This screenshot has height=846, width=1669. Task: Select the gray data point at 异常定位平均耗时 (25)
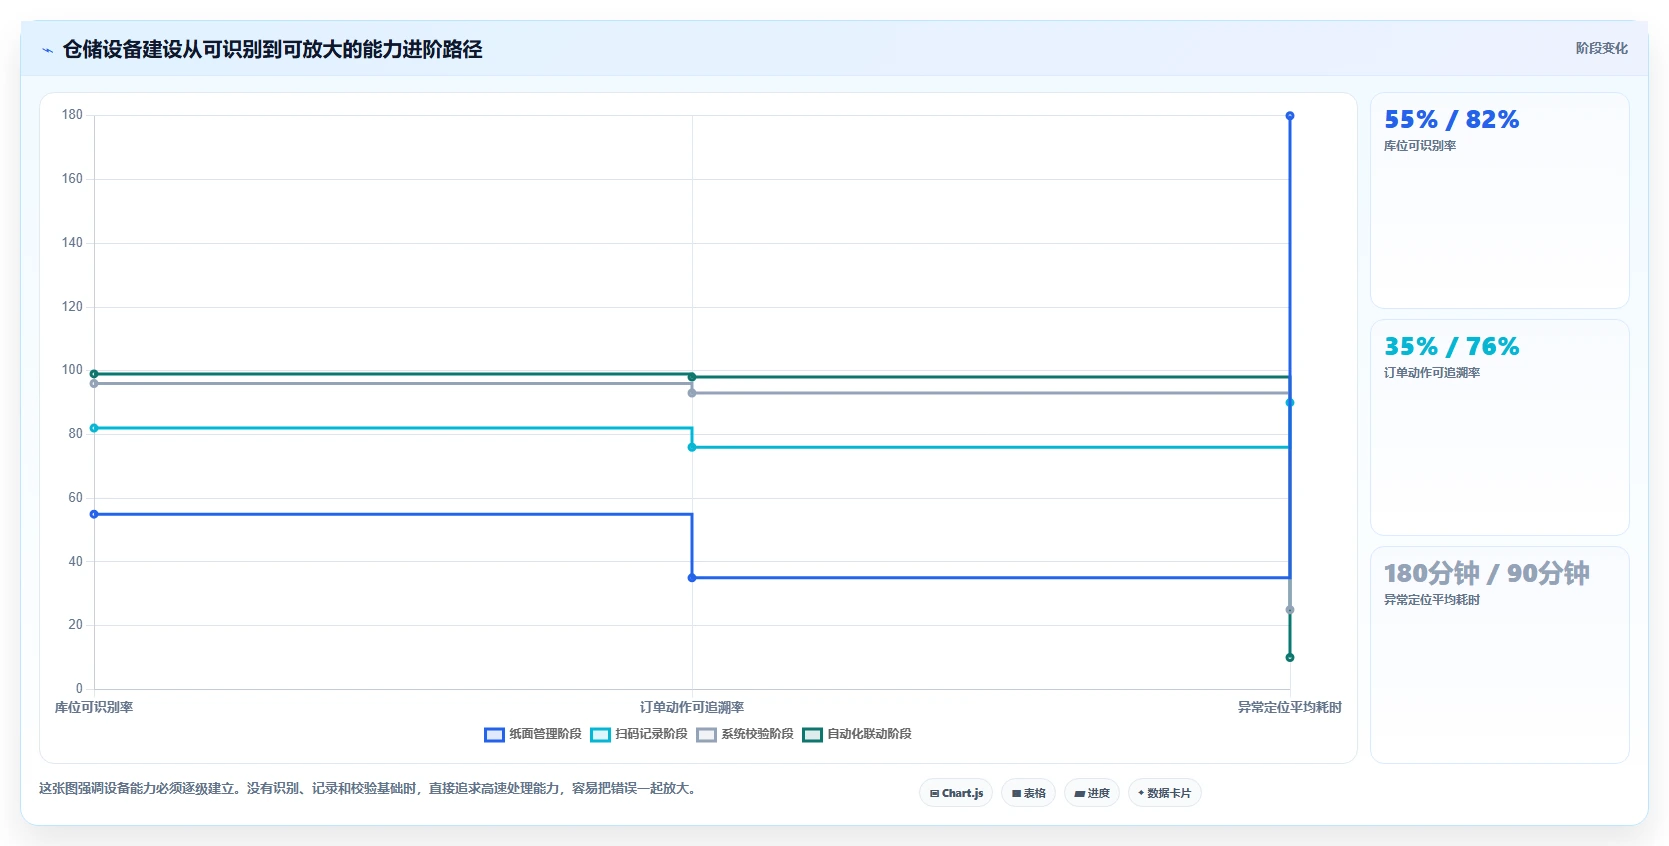click(x=1290, y=610)
